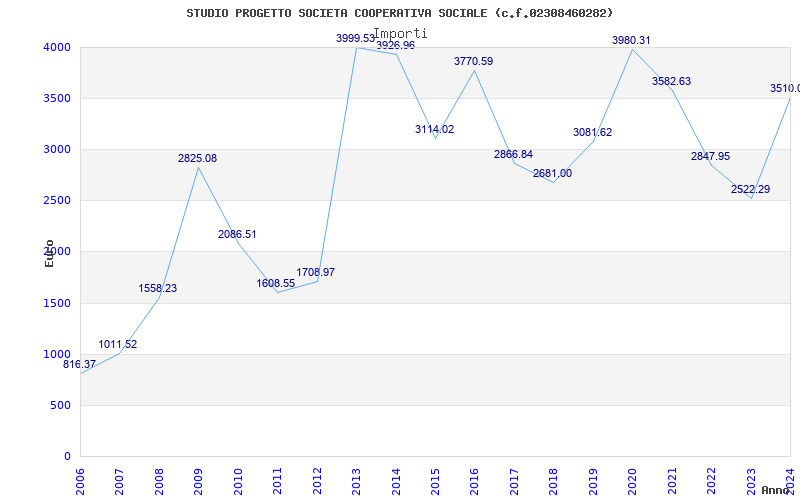Click x-axis year label 2013
The height and width of the screenshot is (500, 800).
357,482
